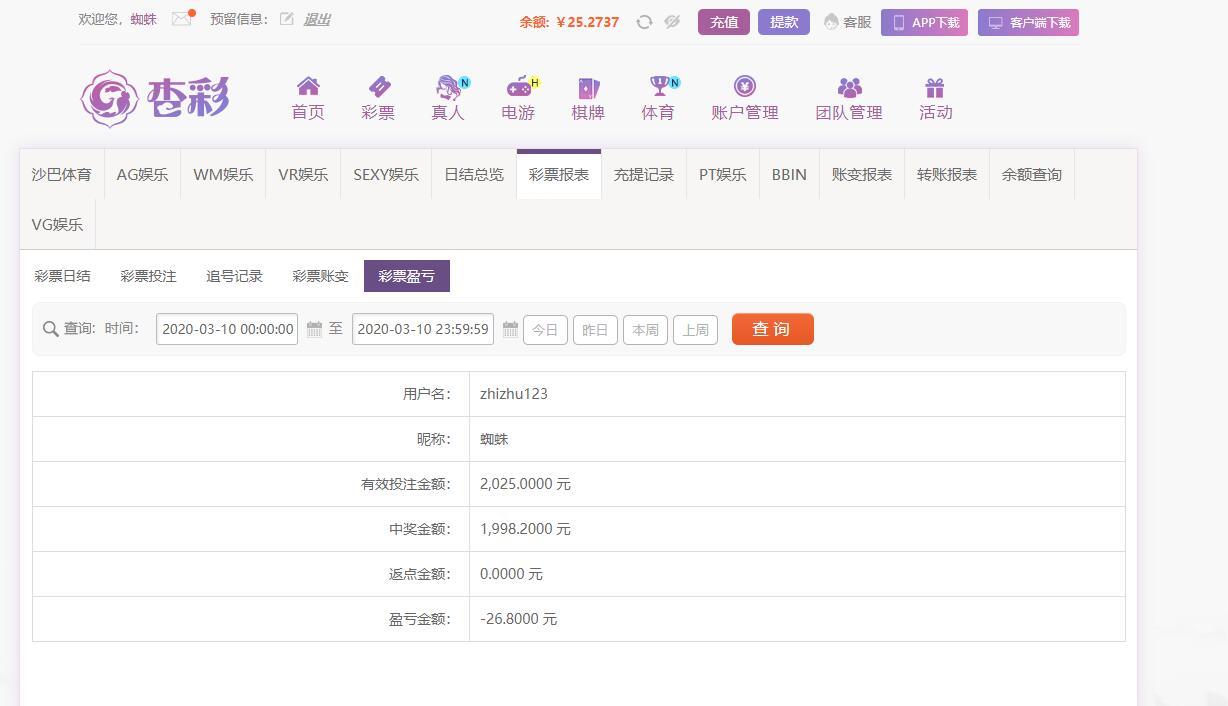Screen dimensions: 1228x706
Task: Open end date calendar icon
Action: tap(510, 329)
